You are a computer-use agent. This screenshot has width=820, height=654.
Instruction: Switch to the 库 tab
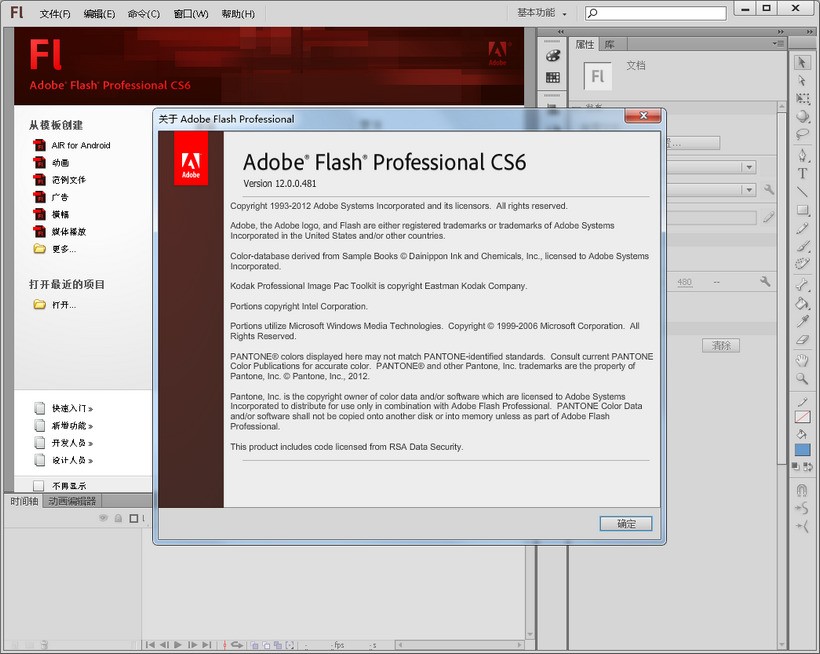point(611,44)
